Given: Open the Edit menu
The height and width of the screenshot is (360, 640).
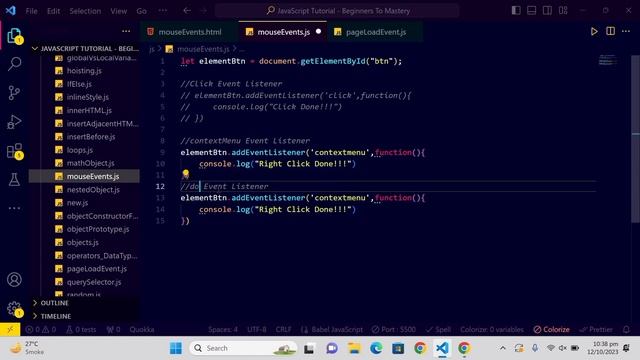Looking at the screenshot, I should [53, 11].
